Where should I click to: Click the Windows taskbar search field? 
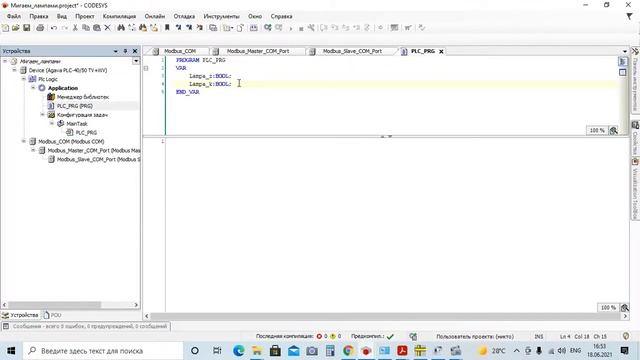(103, 351)
